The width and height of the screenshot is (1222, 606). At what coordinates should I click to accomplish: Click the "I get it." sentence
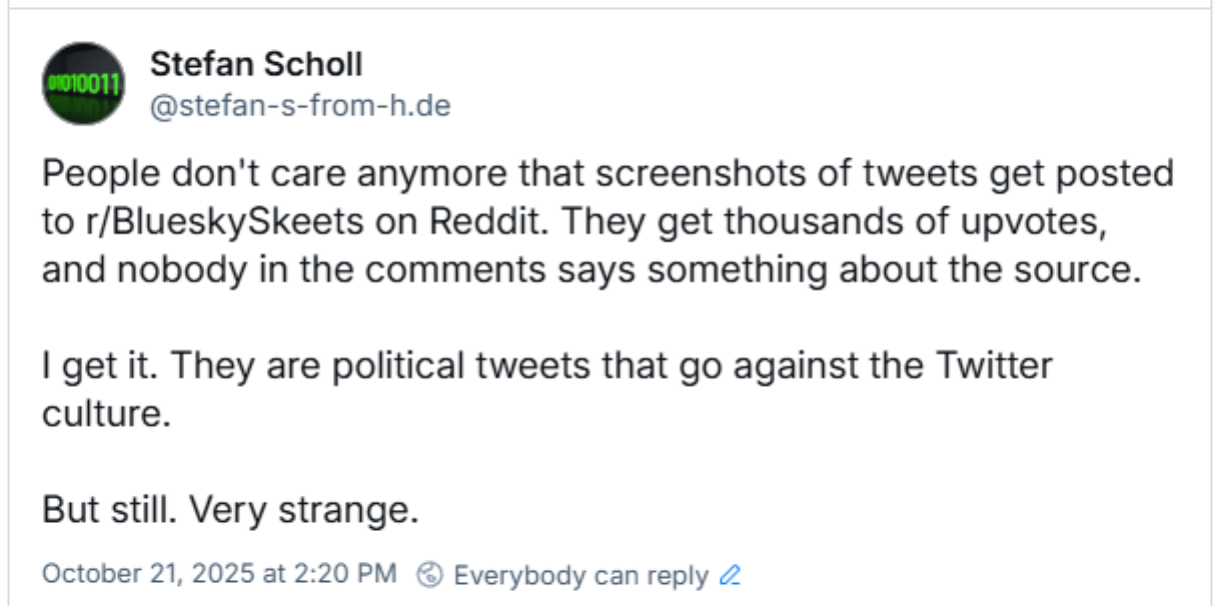point(97,366)
